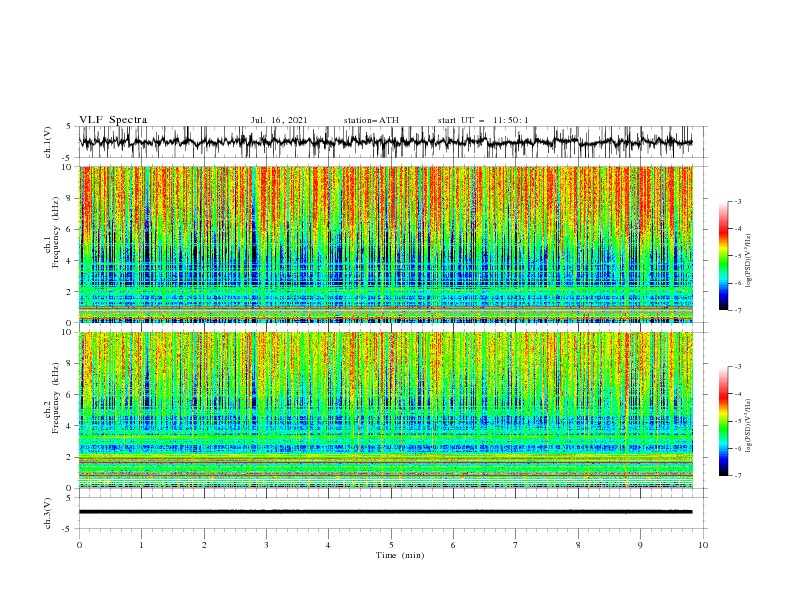The height and width of the screenshot is (612, 792).
Task: Click time axis tick label "6"
Action: coord(453,545)
